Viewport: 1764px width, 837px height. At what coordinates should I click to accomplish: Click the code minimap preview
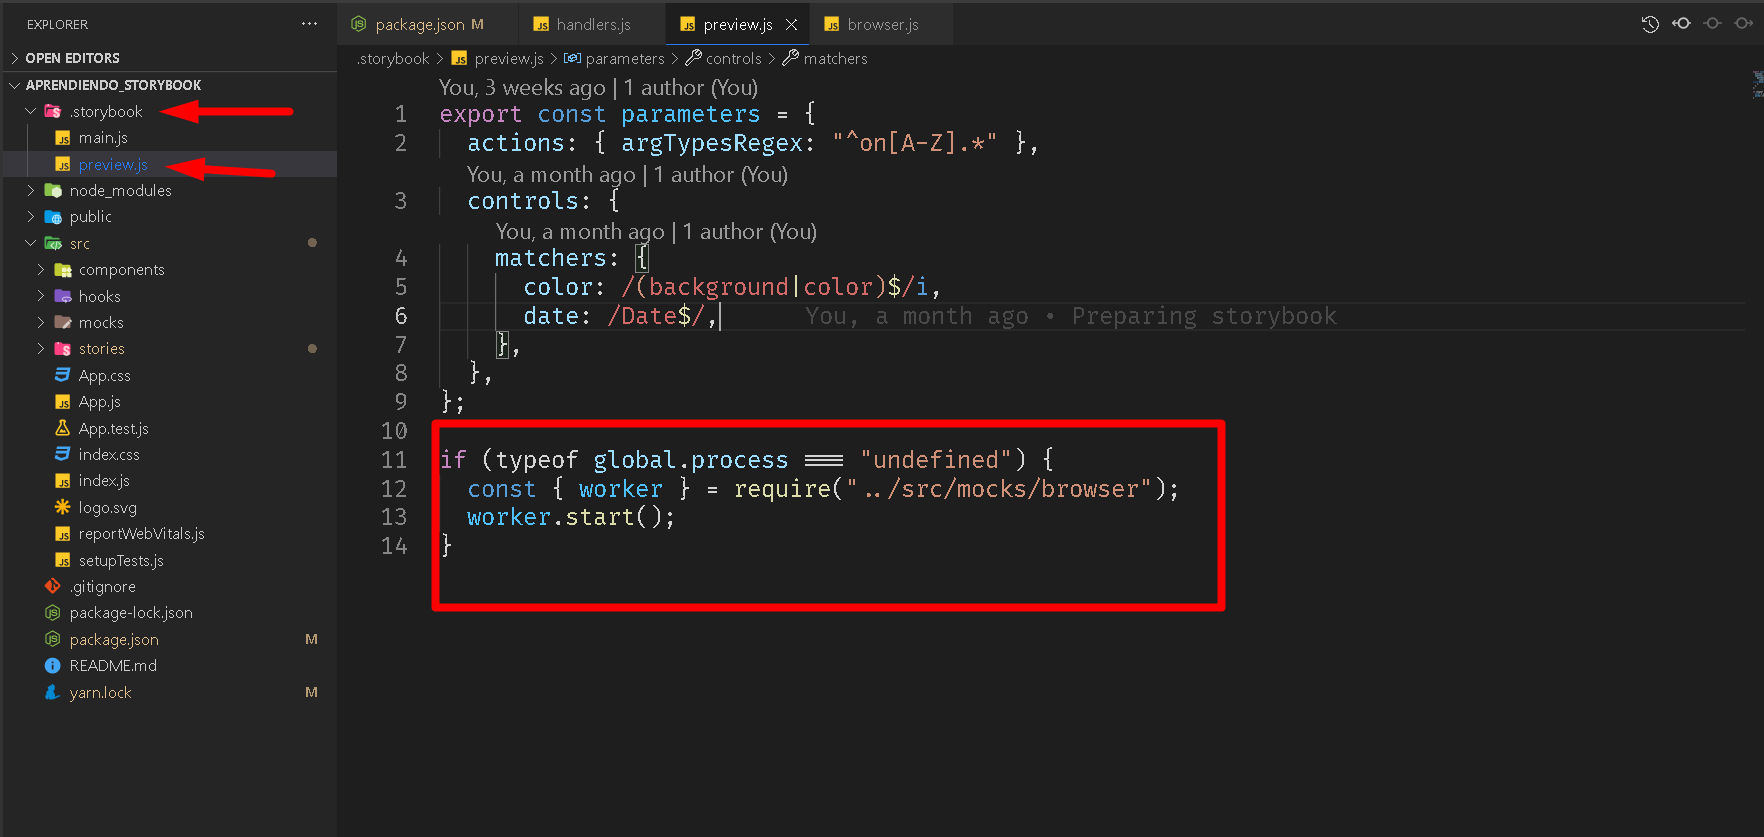point(1757,84)
